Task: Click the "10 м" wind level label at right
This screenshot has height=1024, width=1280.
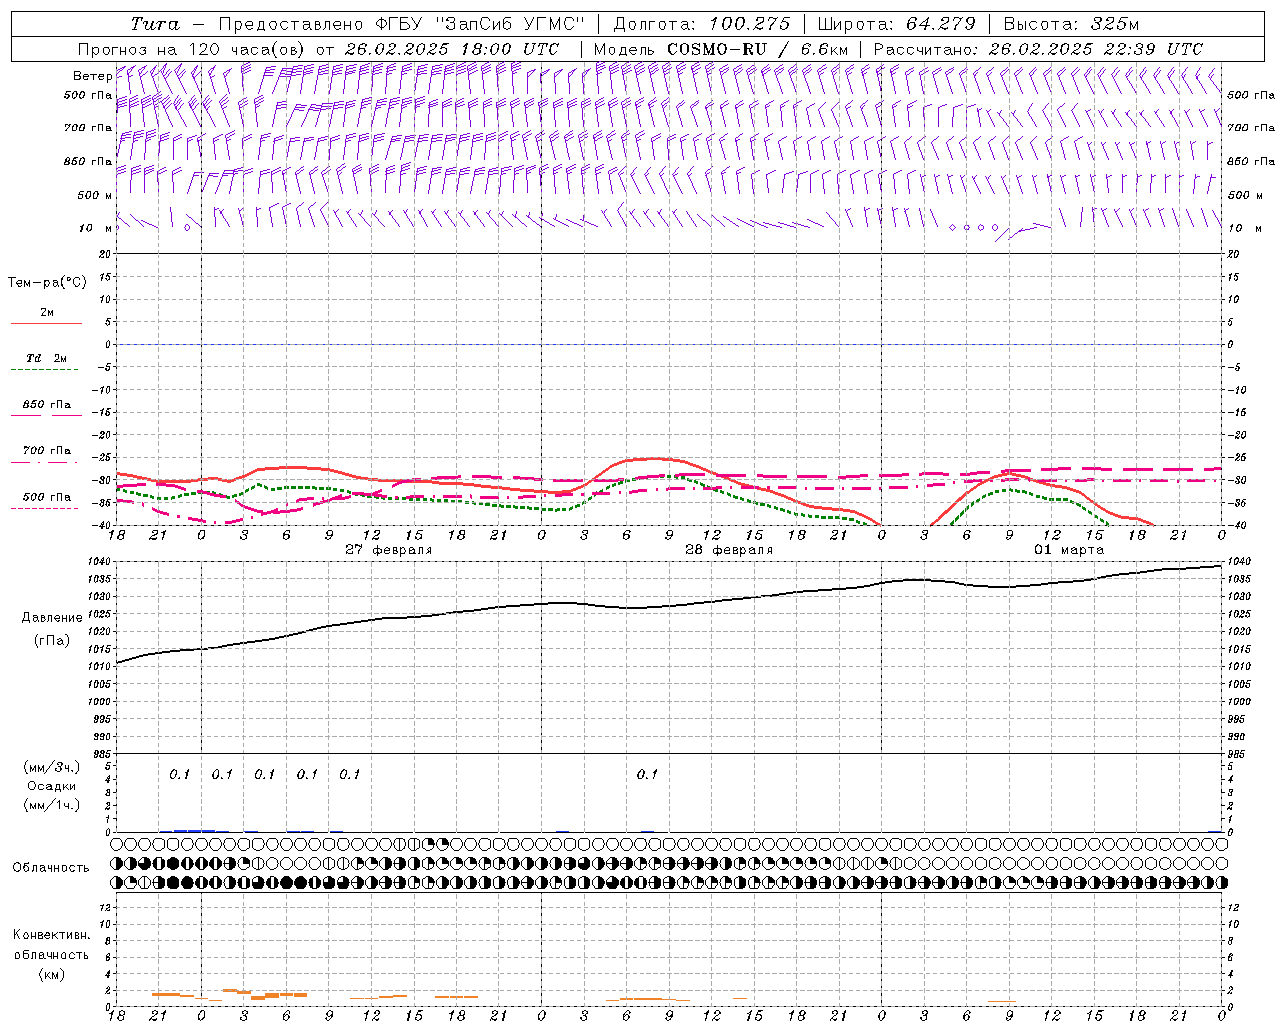Action: click(1245, 229)
